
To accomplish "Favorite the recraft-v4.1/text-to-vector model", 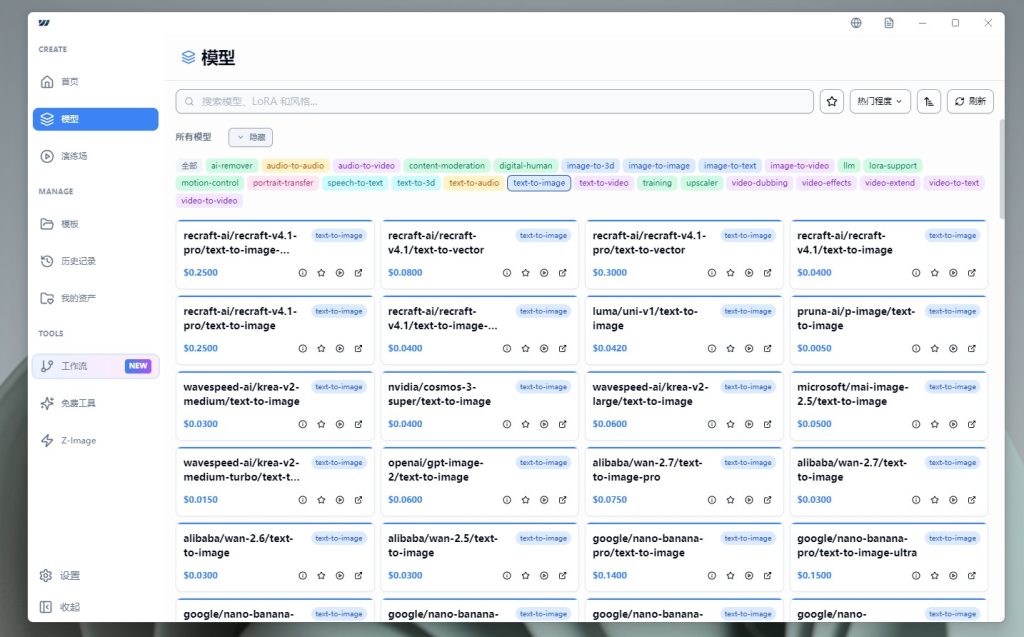I will pyautogui.click(x=525, y=273).
